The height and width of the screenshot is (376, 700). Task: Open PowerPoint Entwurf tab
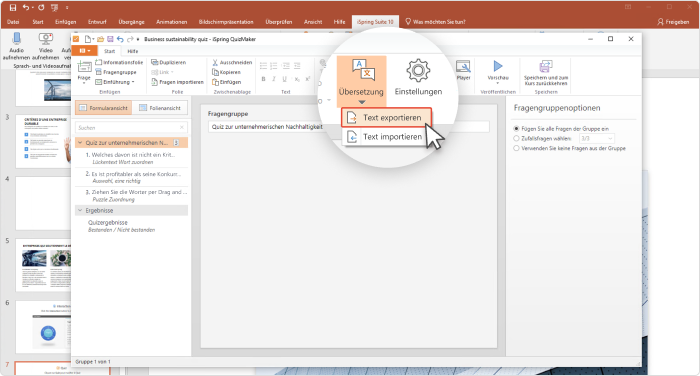point(97,22)
